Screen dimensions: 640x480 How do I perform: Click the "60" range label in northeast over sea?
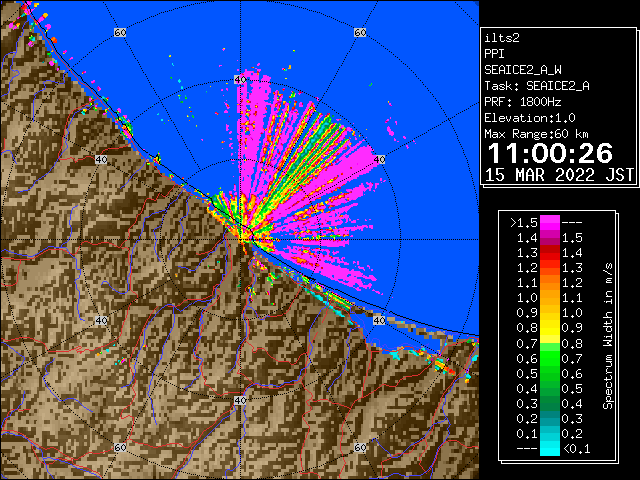[x=360, y=32]
